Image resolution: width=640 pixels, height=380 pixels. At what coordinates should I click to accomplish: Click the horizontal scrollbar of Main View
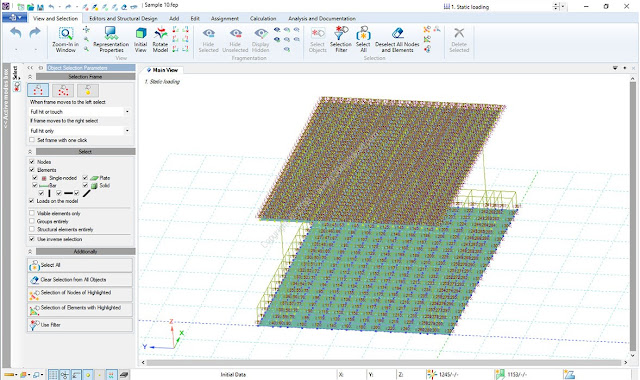(x=384, y=362)
